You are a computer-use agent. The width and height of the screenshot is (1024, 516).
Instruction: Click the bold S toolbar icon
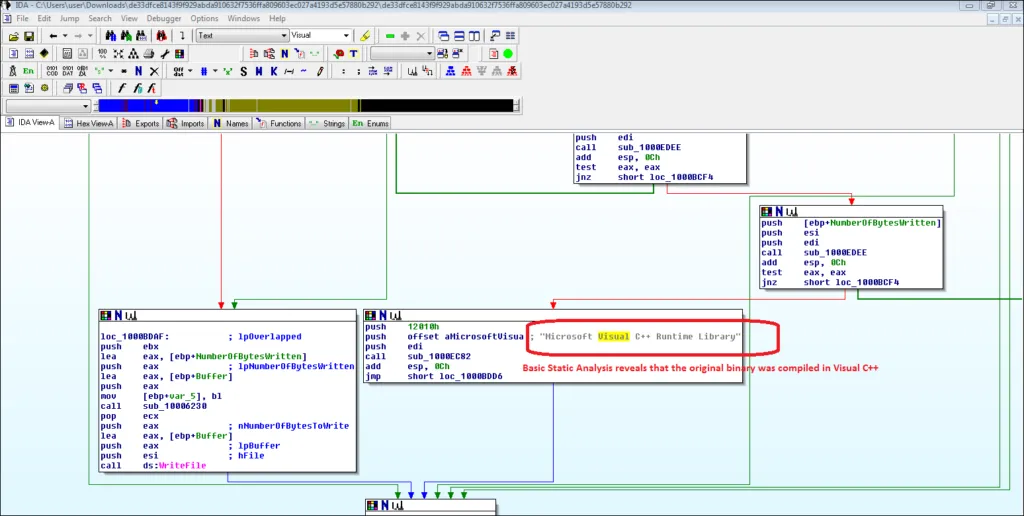tap(244, 71)
